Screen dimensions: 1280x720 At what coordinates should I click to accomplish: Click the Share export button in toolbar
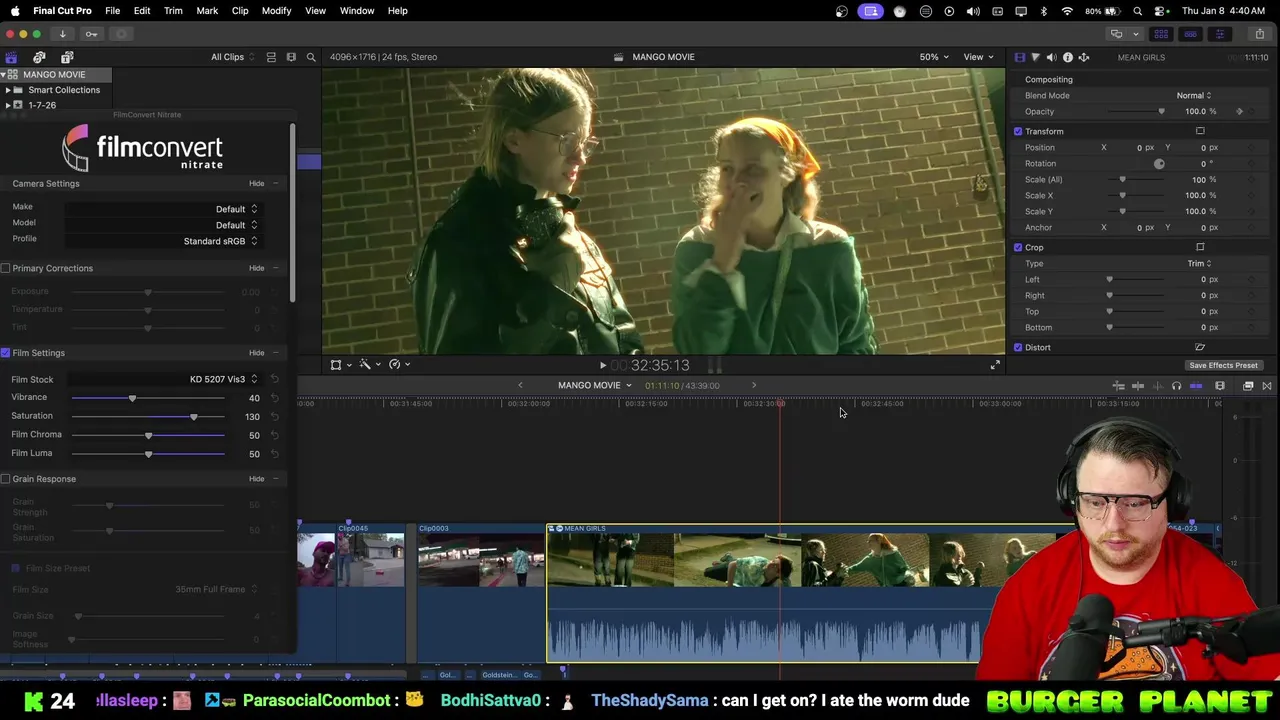click(1259, 34)
